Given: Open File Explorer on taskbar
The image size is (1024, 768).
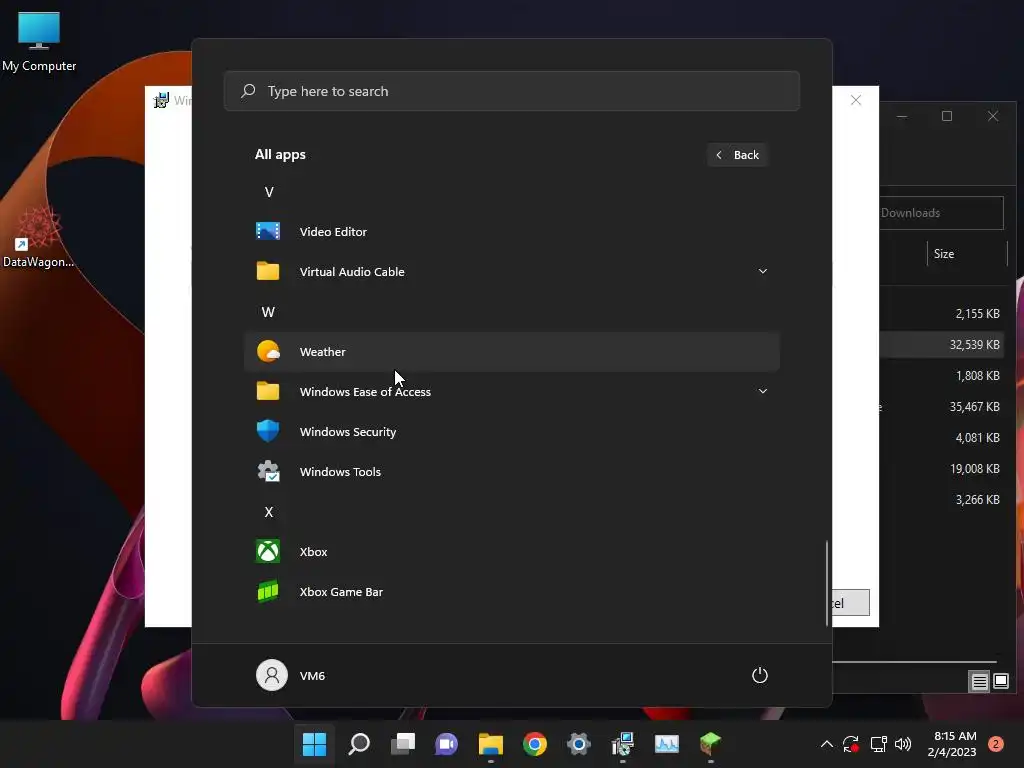Looking at the screenshot, I should 490,744.
